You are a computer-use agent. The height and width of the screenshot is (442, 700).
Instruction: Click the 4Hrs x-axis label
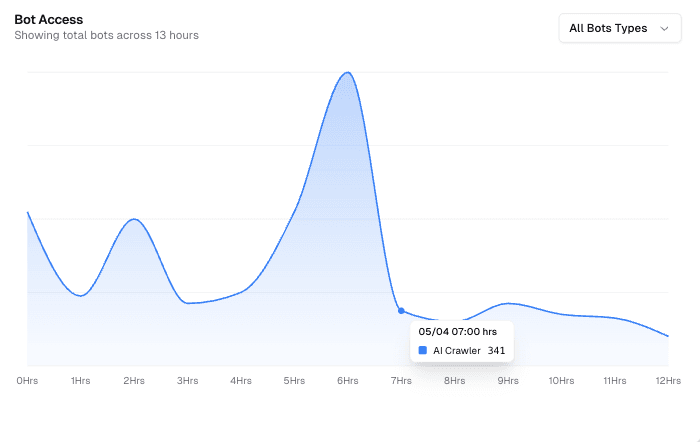click(241, 381)
